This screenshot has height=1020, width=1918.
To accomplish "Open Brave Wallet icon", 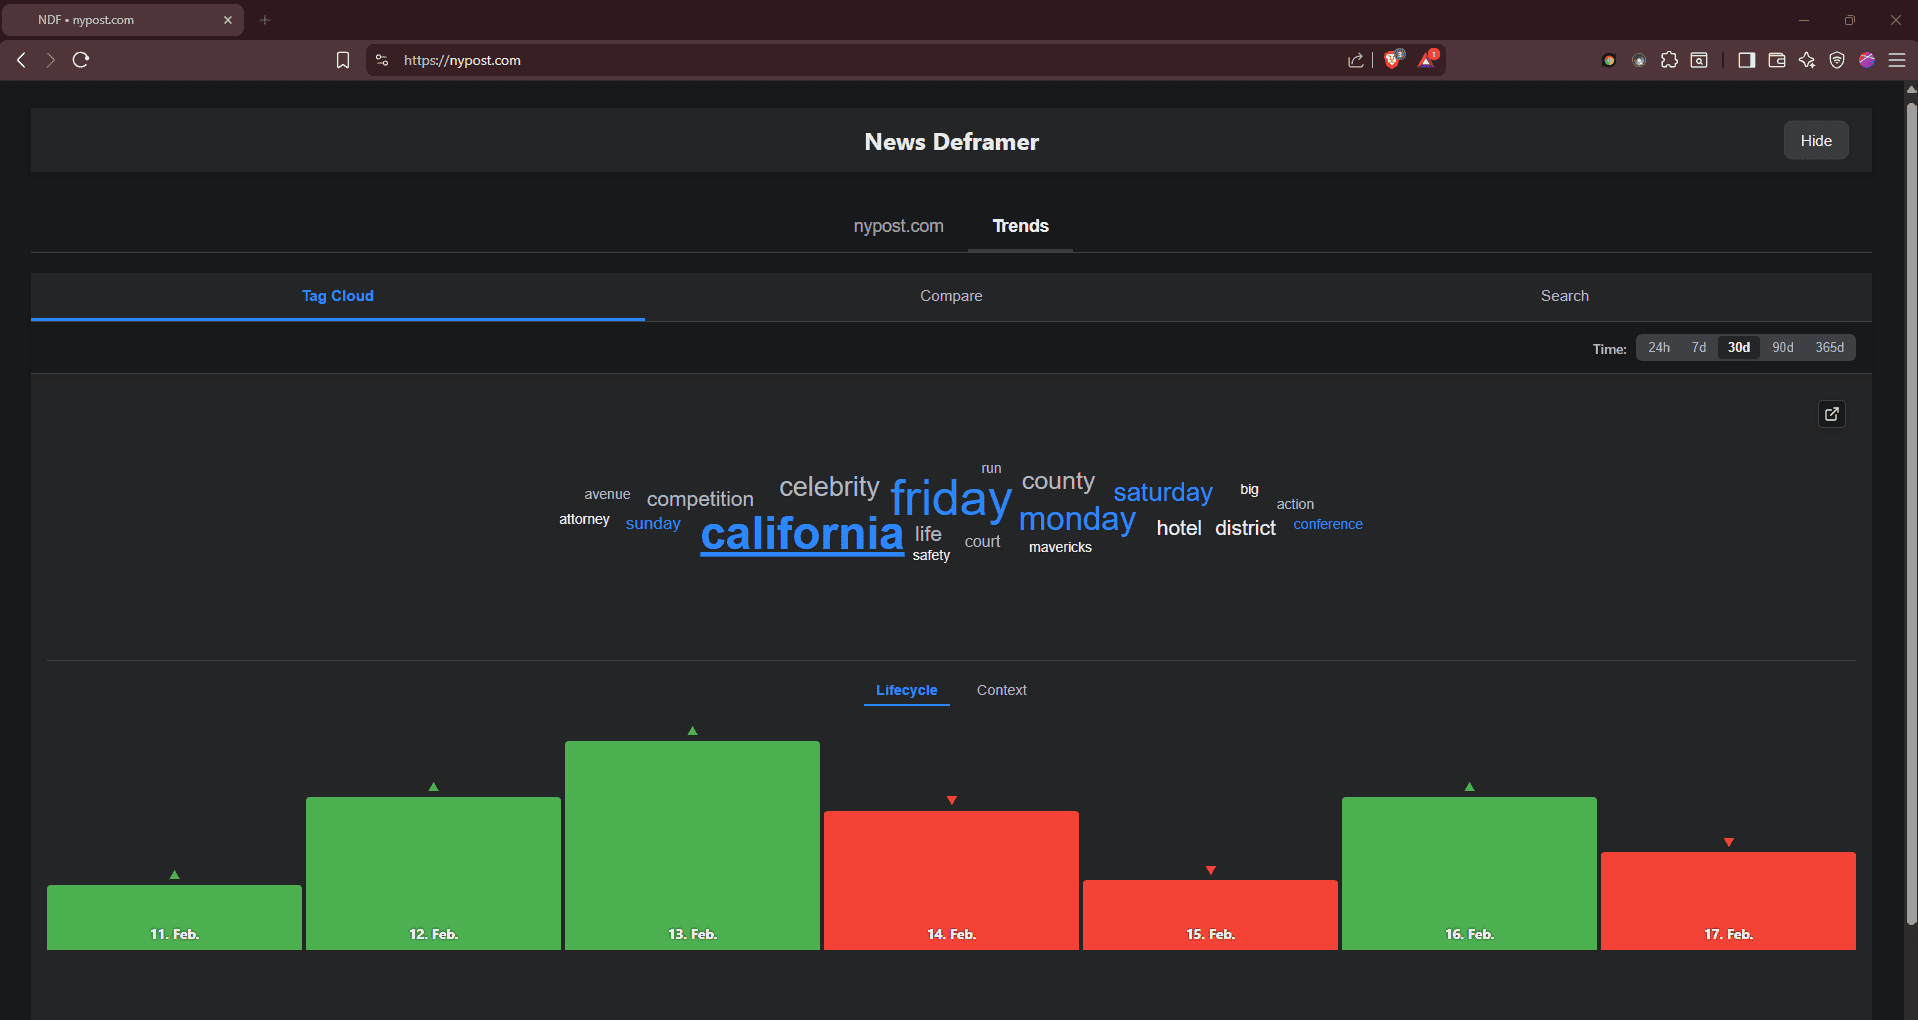I will [1776, 60].
